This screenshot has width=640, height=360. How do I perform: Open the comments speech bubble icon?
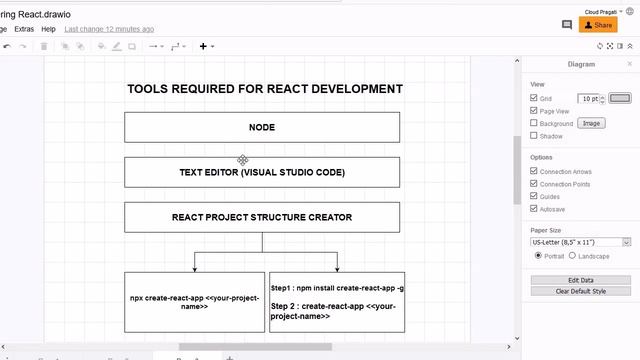pos(567,25)
